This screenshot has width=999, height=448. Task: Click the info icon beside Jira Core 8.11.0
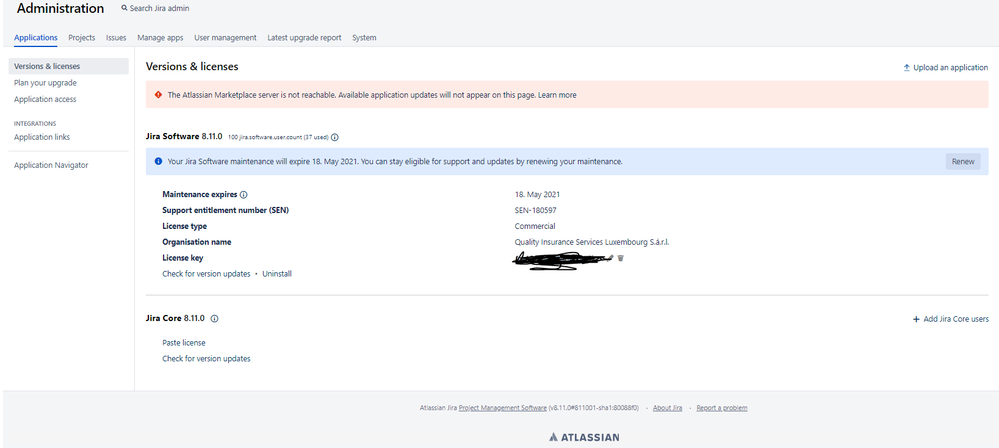point(215,318)
